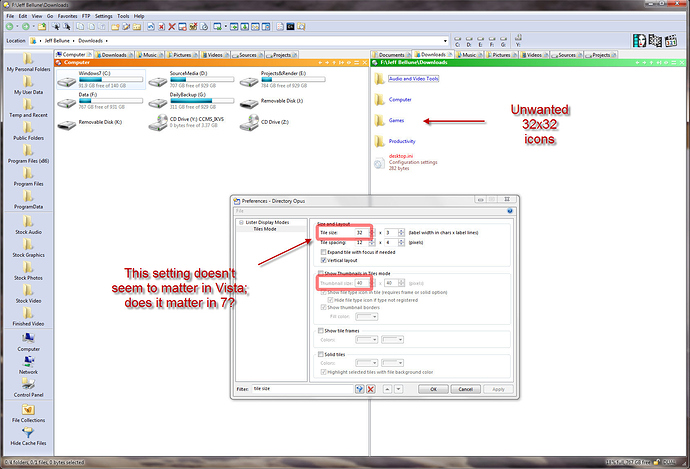Open Program Files (x86) sidebar folder

tap(28, 154)
